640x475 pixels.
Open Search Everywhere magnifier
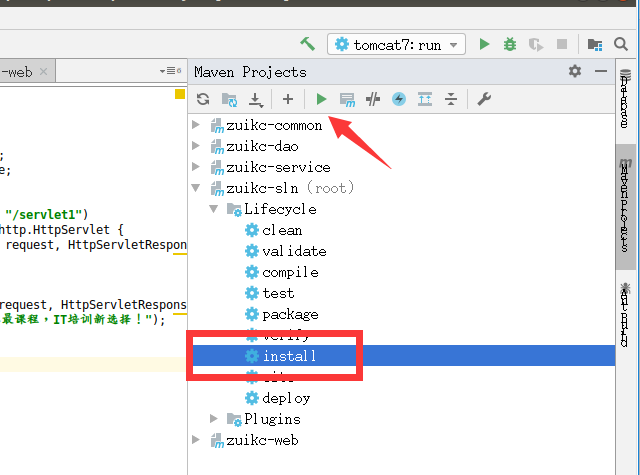click(x=621, y=44)
